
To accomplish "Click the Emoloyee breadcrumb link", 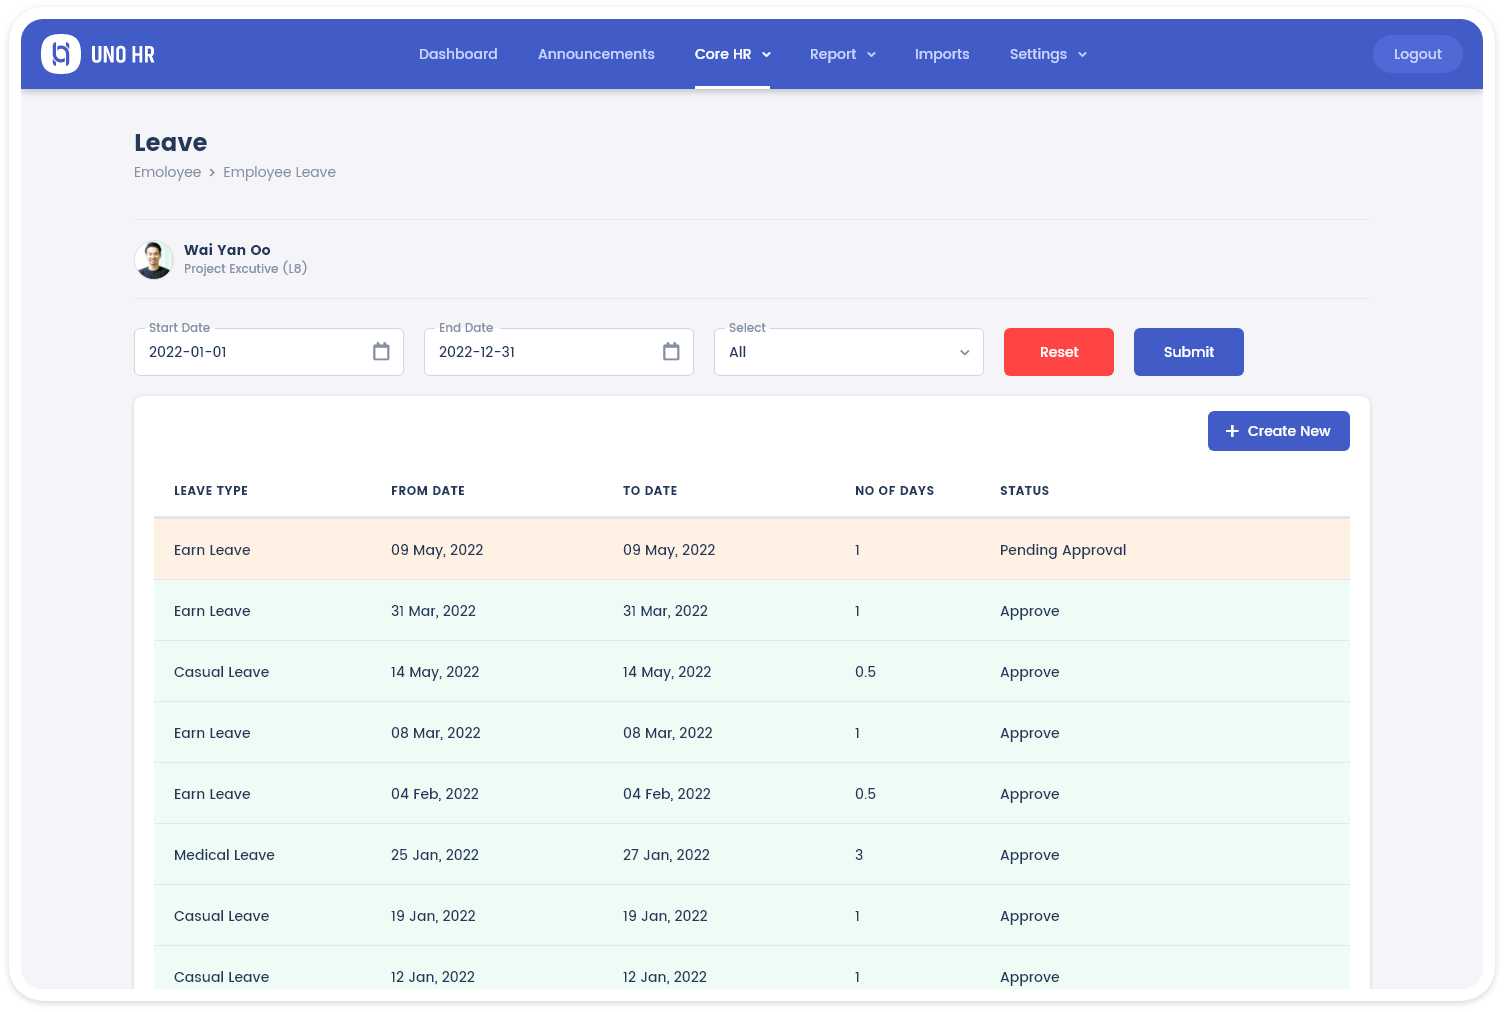I will (x=167, y=172).
